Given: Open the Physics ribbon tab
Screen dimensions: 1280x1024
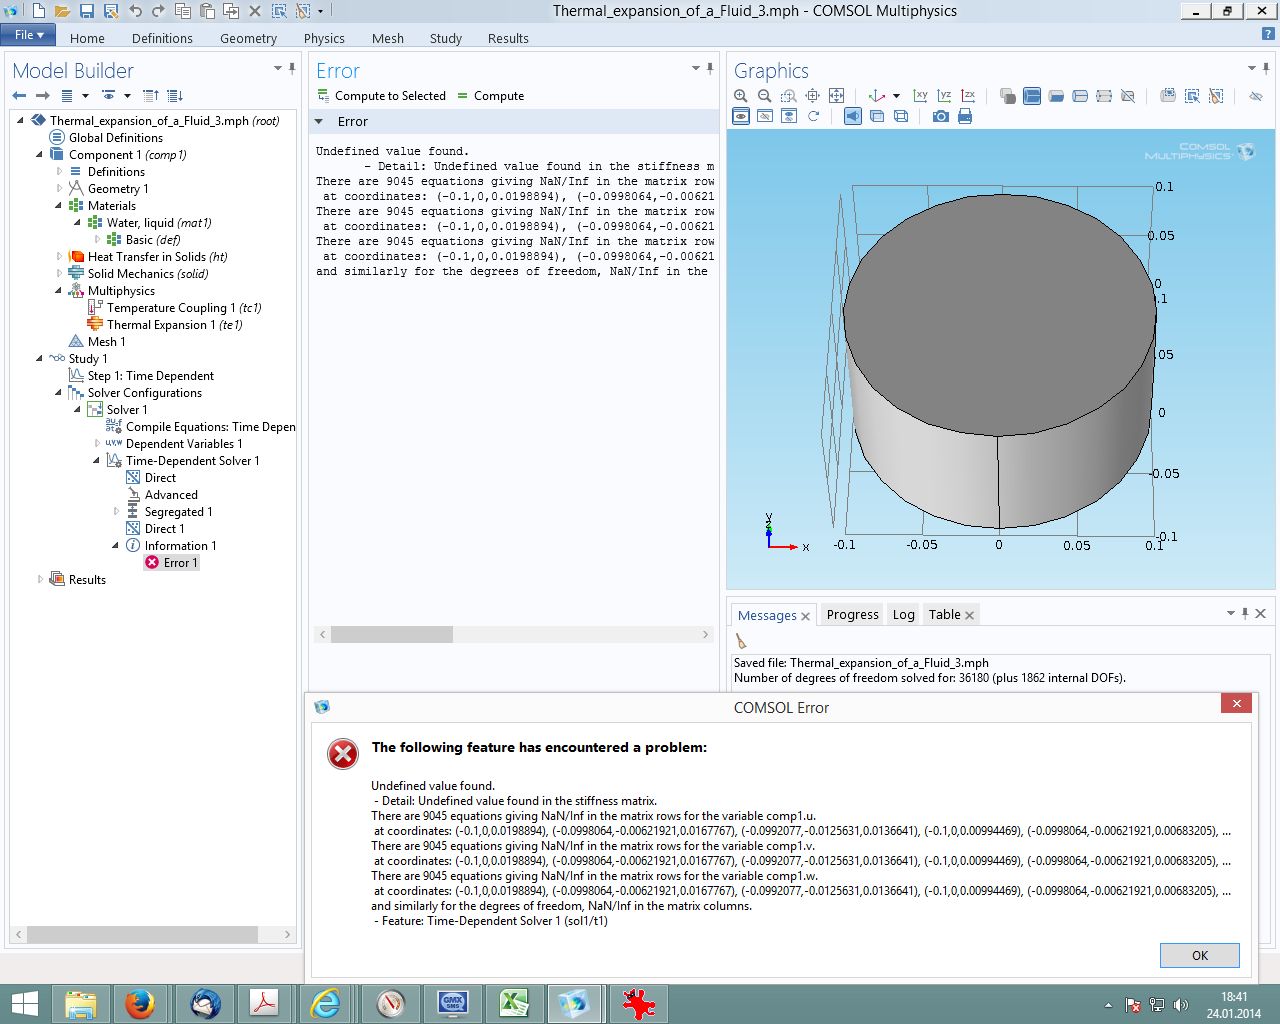Looking at the screenshot, I should pyautogui.click(x=324, y=38).
